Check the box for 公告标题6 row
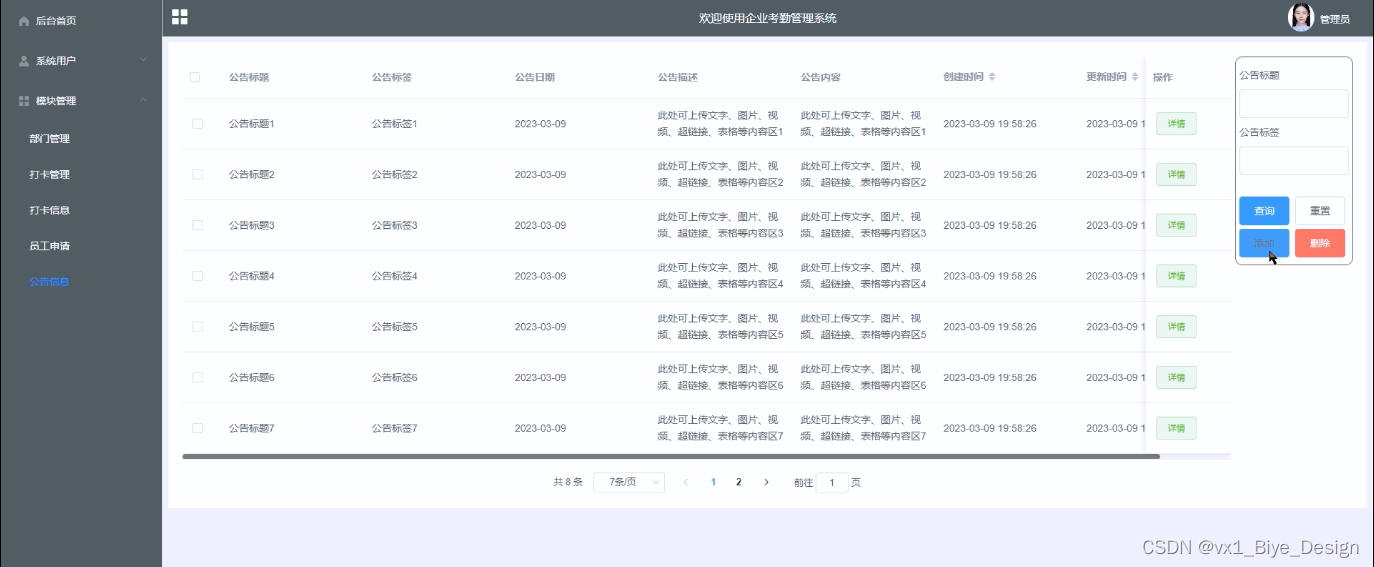 click(x=197, y=377)
